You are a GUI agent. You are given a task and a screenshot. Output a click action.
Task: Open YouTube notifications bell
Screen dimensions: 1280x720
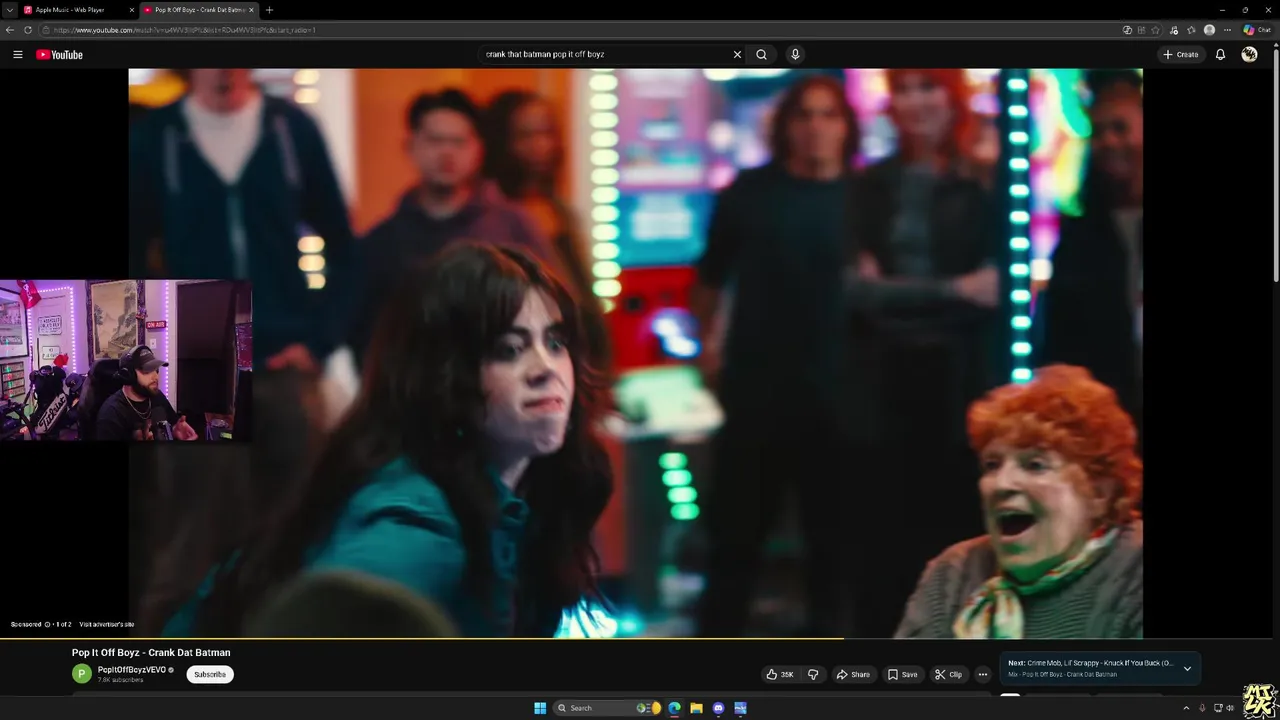tap(1220, 54)
